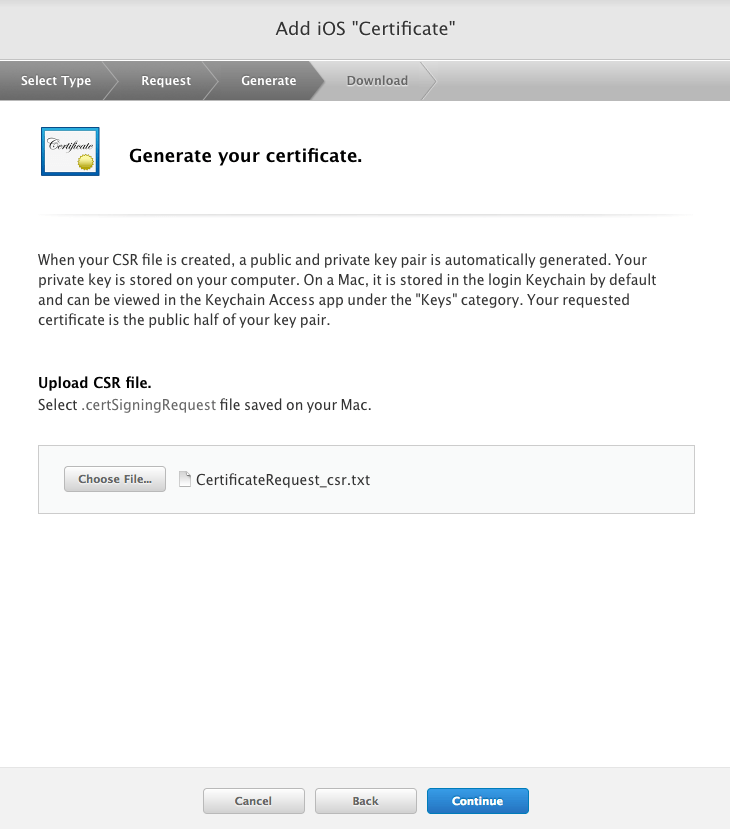This screenshot has height=829, width=730.
Task: Click the 'Upload CSR file.' heading
Action: click(x=95, y=382)
